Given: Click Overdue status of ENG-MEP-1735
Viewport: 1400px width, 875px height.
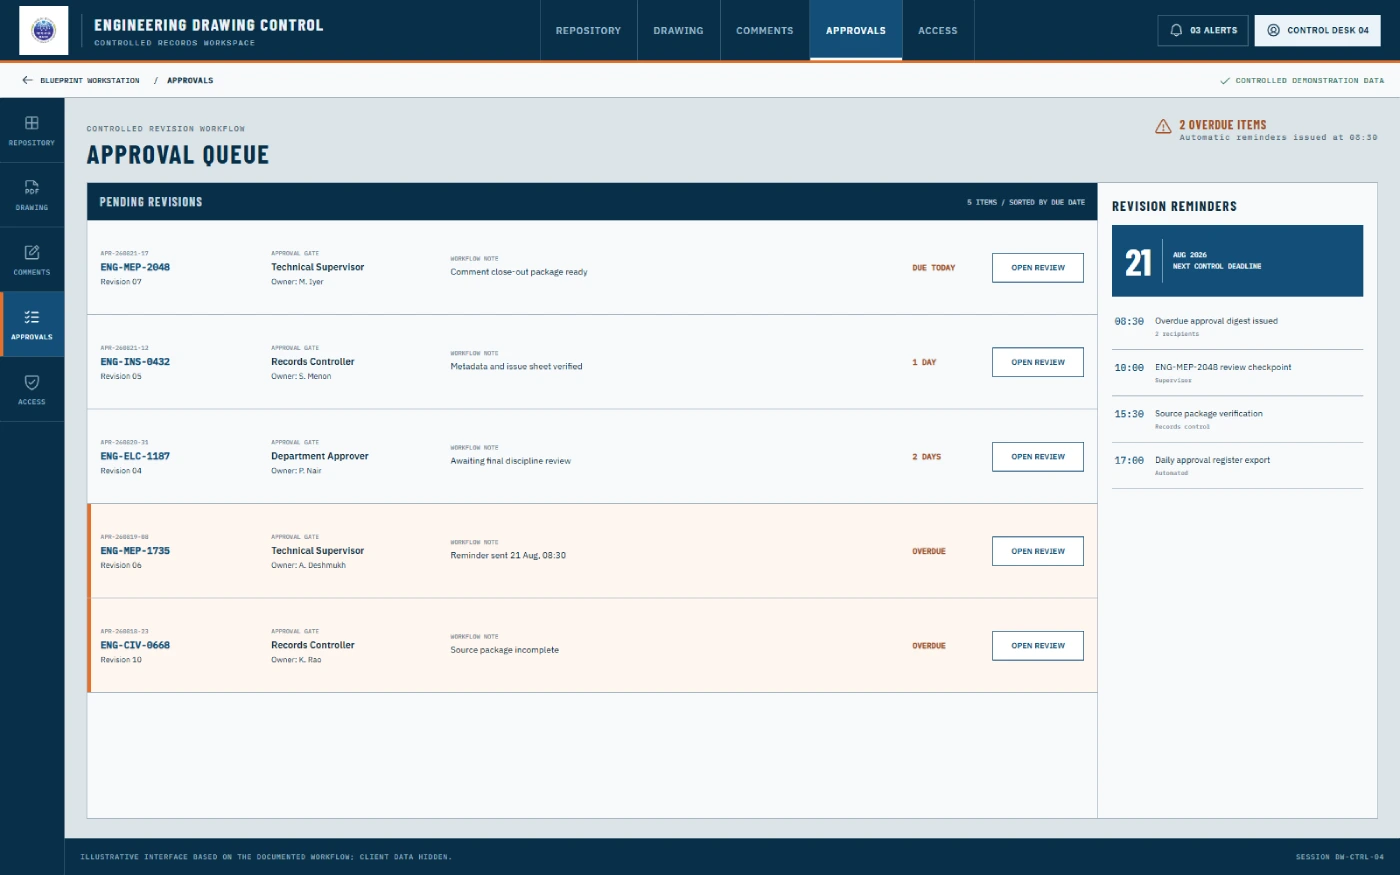Looking at the screenshot, I should 929,551.
